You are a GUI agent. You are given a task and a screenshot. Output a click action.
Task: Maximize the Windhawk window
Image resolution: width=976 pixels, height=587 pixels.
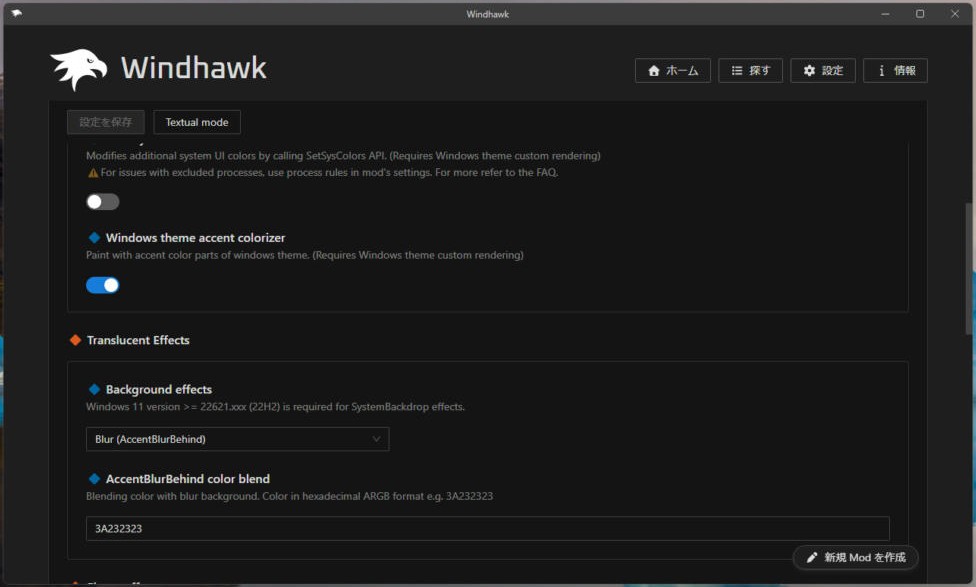coord(920,14)
